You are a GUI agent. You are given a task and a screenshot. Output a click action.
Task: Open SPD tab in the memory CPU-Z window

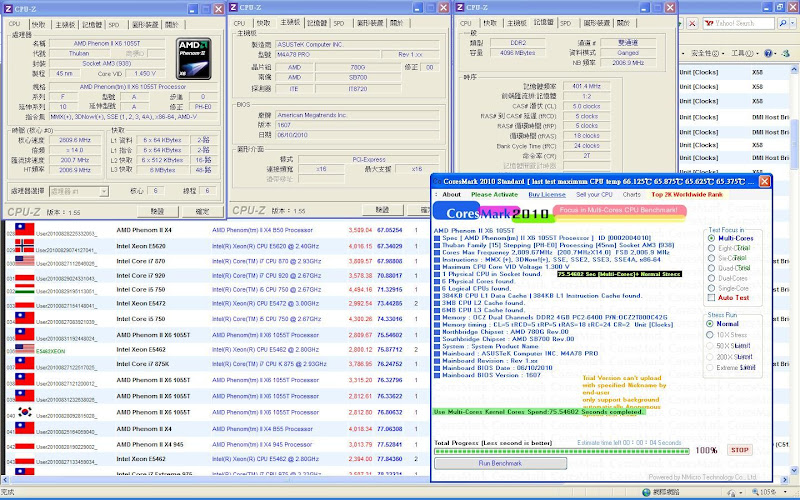click(566, 23)
